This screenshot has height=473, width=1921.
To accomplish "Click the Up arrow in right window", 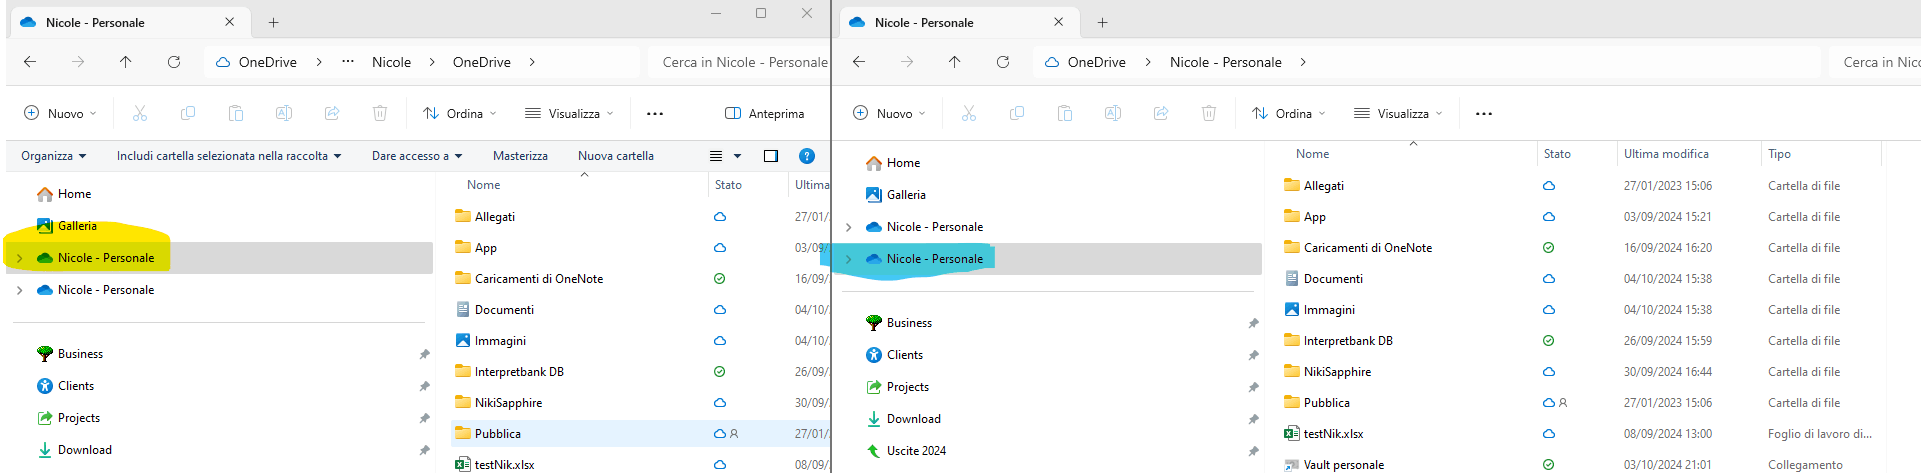I will pyautogui.click(x=955, y=62).
